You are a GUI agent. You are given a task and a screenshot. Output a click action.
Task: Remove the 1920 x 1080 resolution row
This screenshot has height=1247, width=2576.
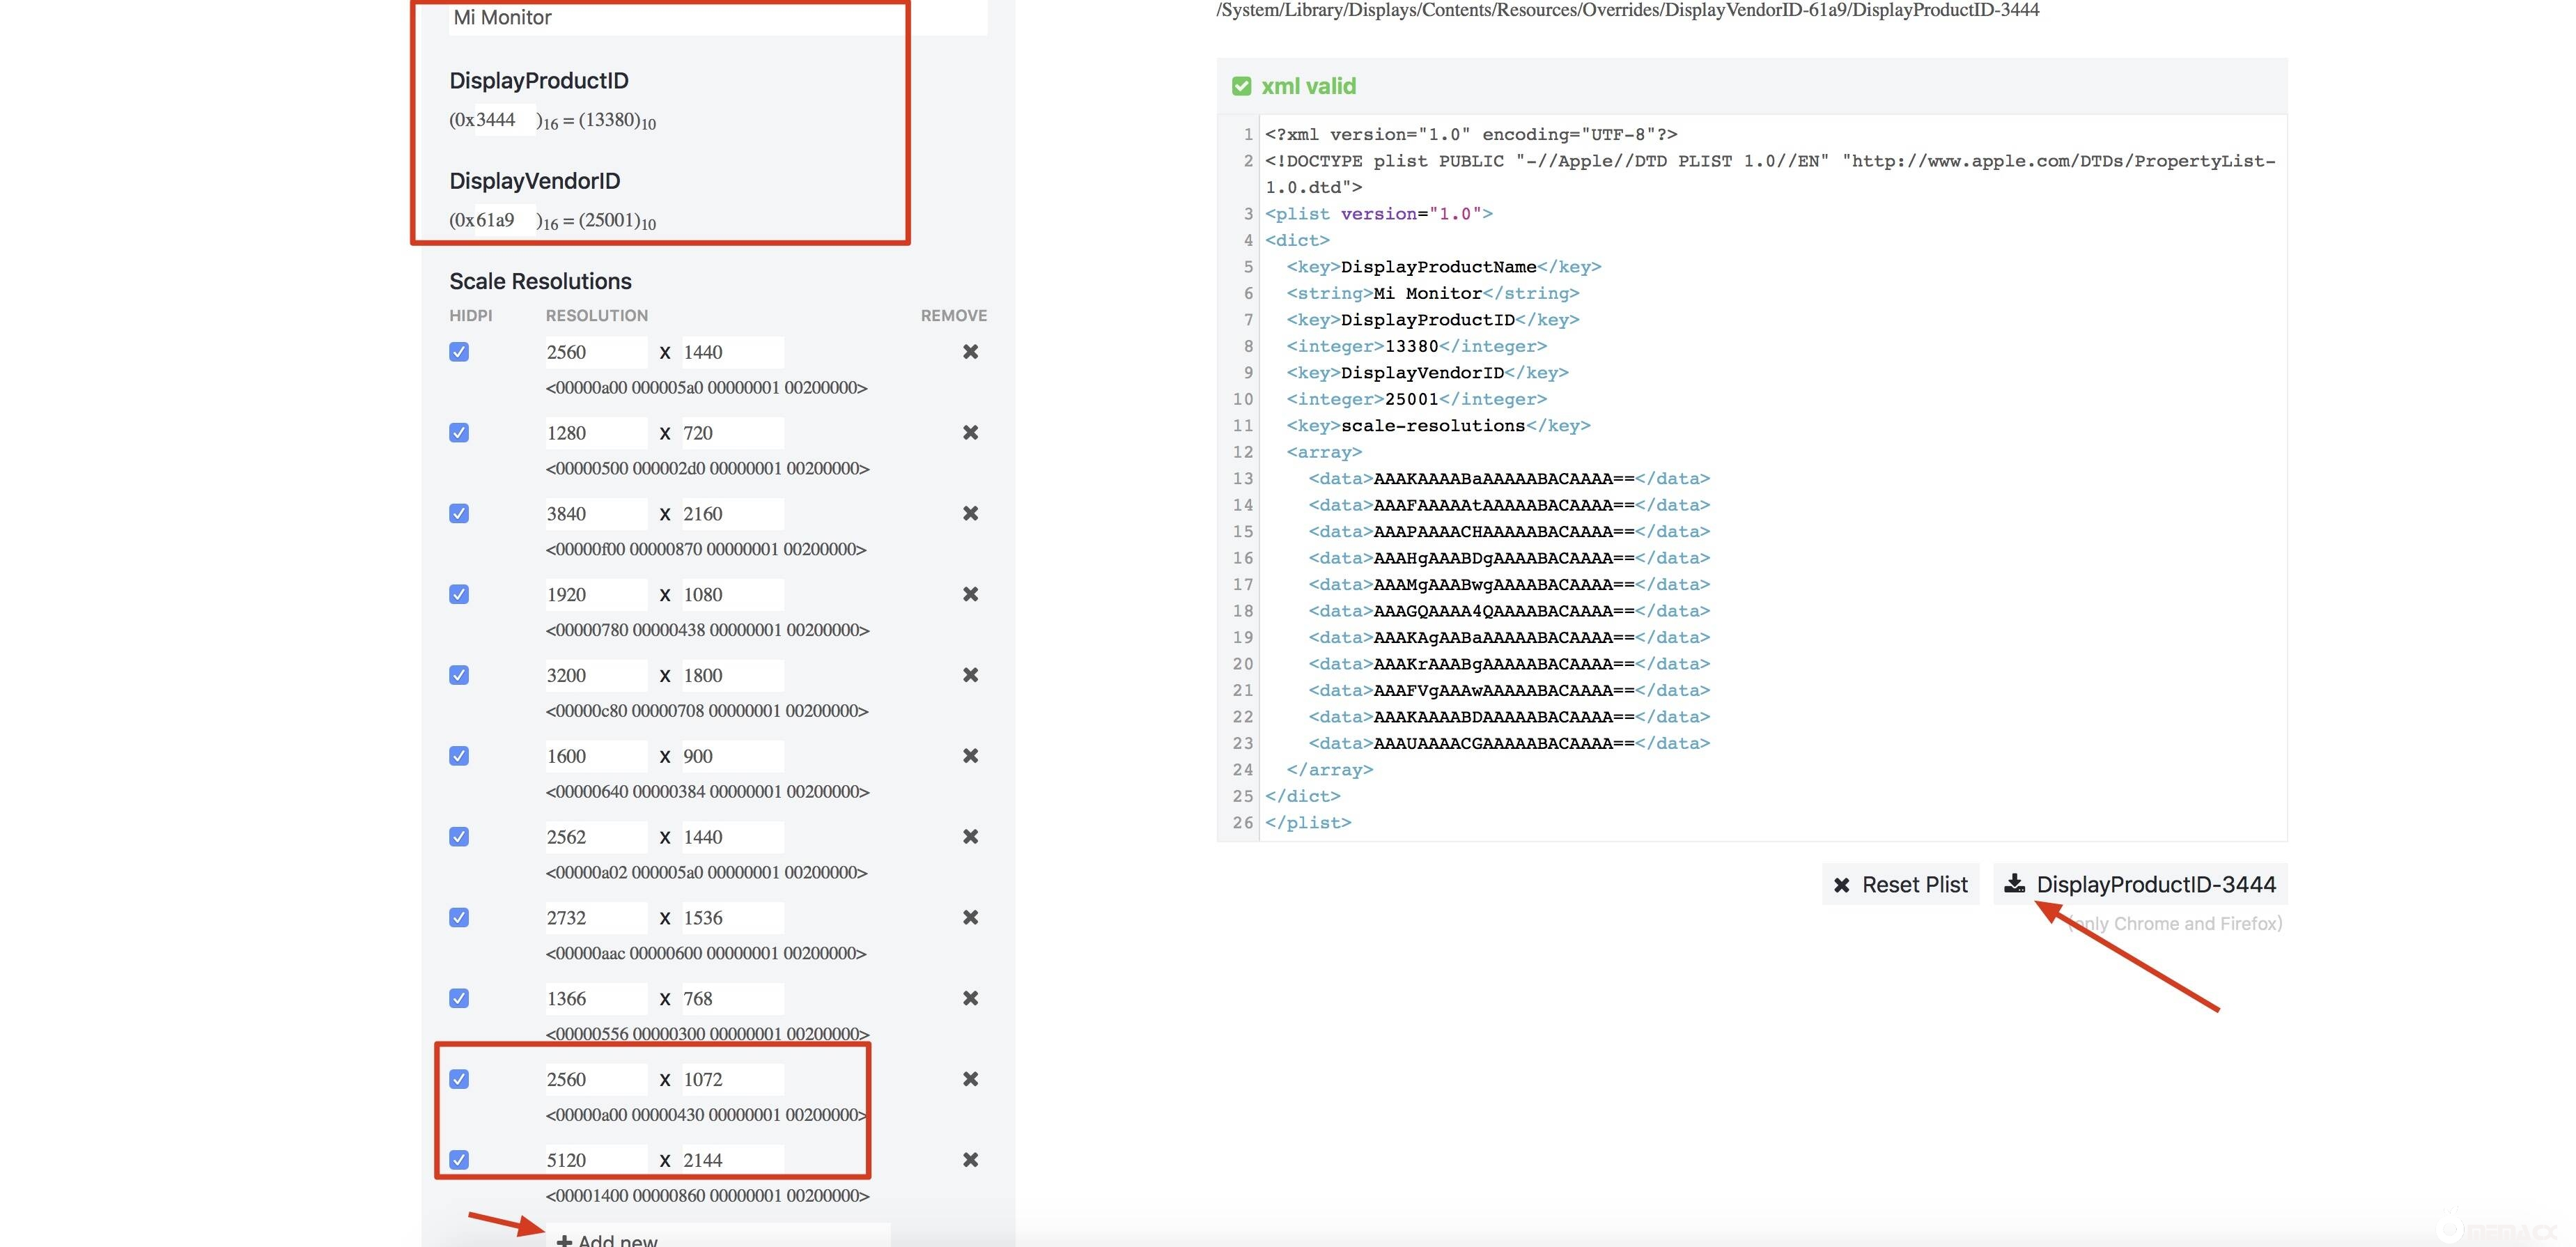pyautogui.click(x=969, y=594)
